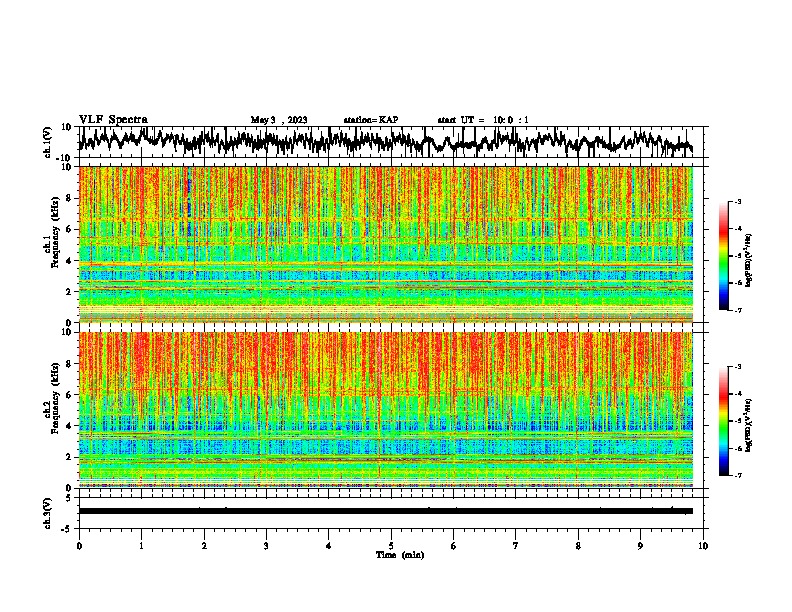Click time axis tick label '7'
This screenshot has width=792, height=612.
pos(516,546)
